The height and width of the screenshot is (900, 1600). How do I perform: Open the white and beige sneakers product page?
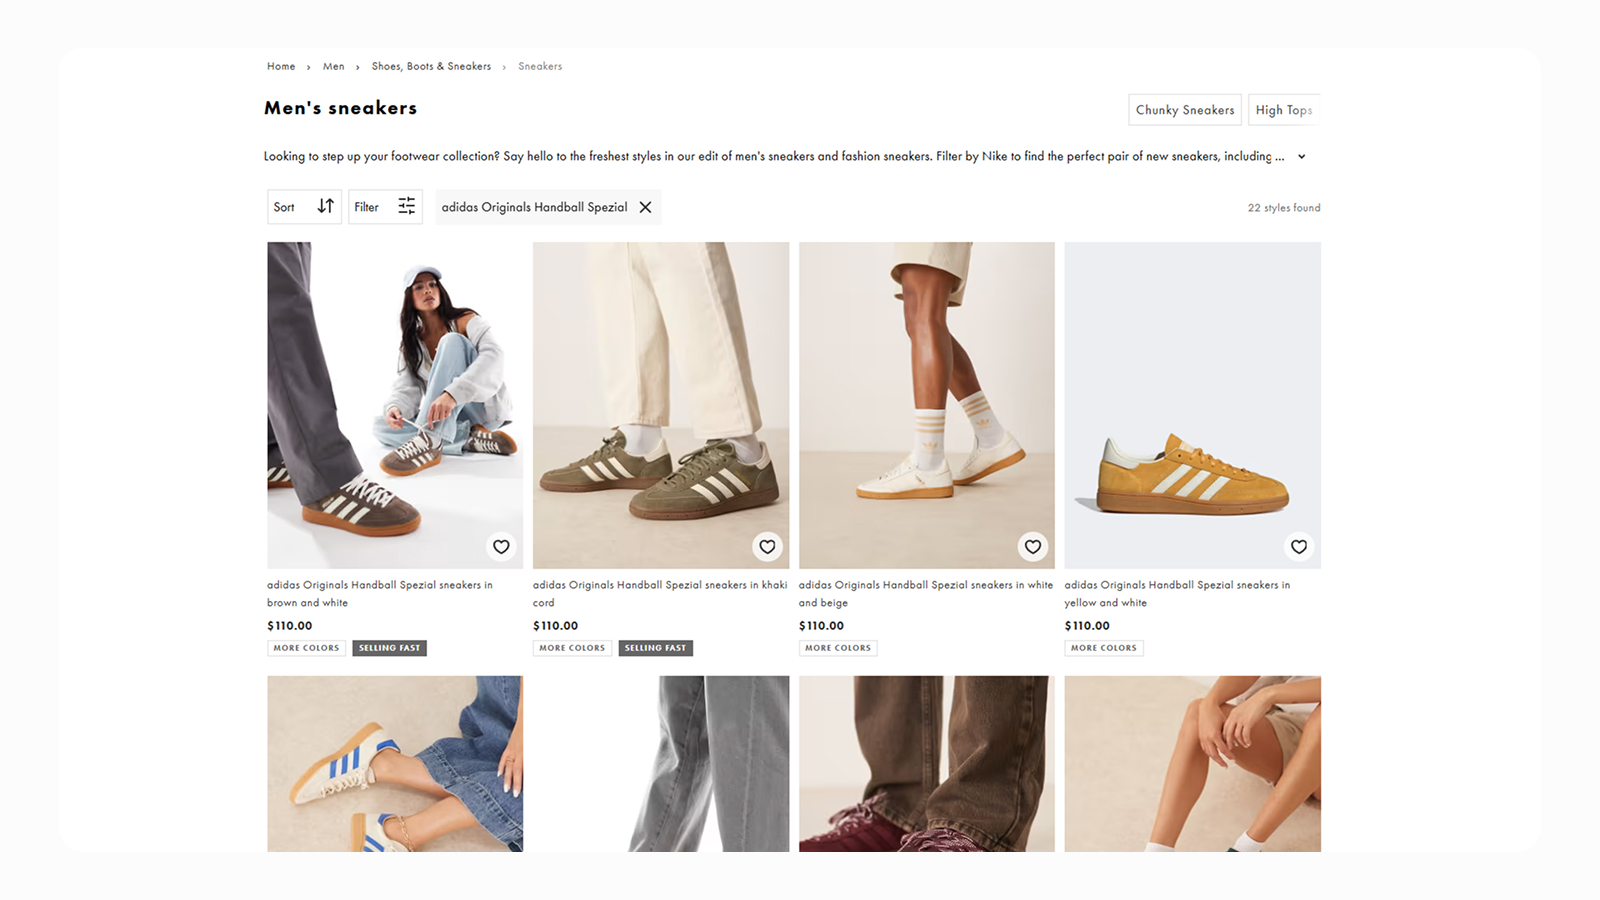(925, 593)
